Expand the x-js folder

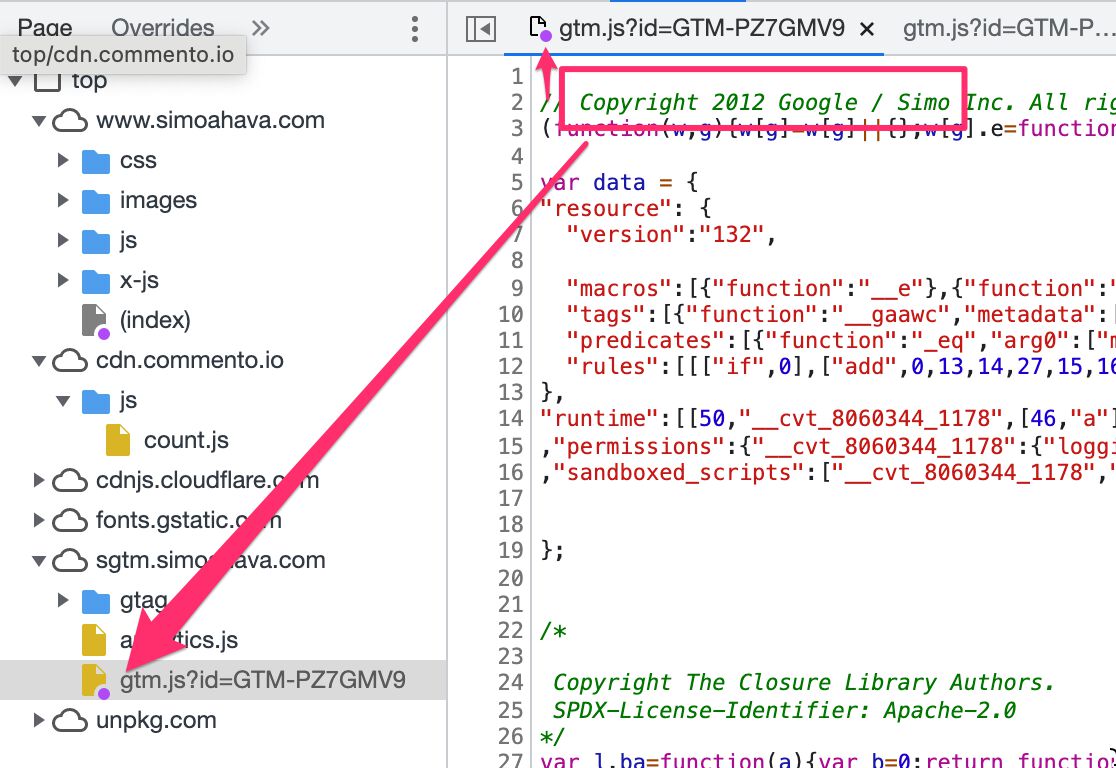tap(63, 280)
